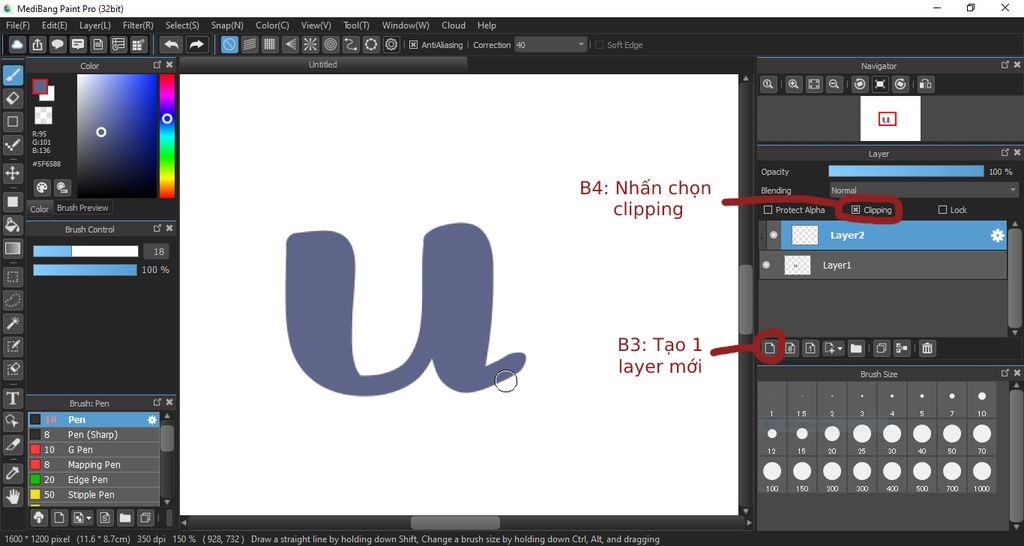The height and width of the screenshot is (546, 1024).
Task: Select the Brush tool in left toolbar
Action: point(12,76)
